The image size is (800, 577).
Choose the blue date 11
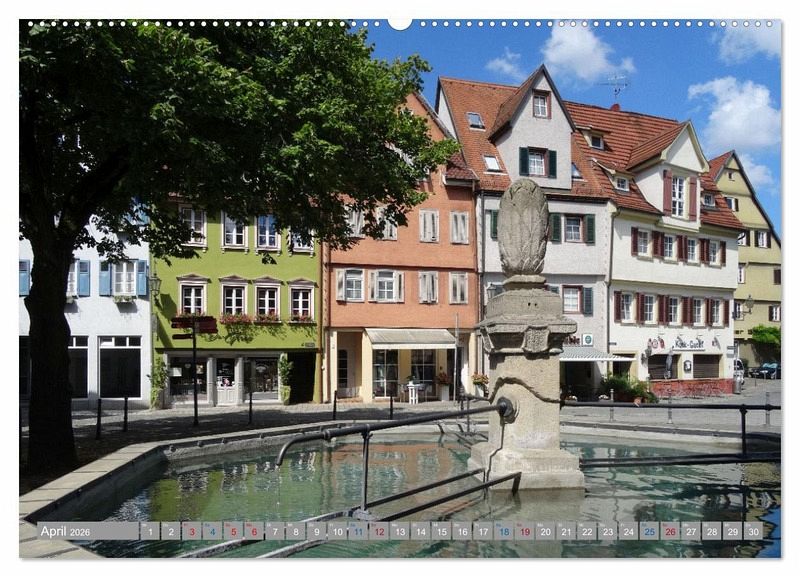tap(358, 531)
